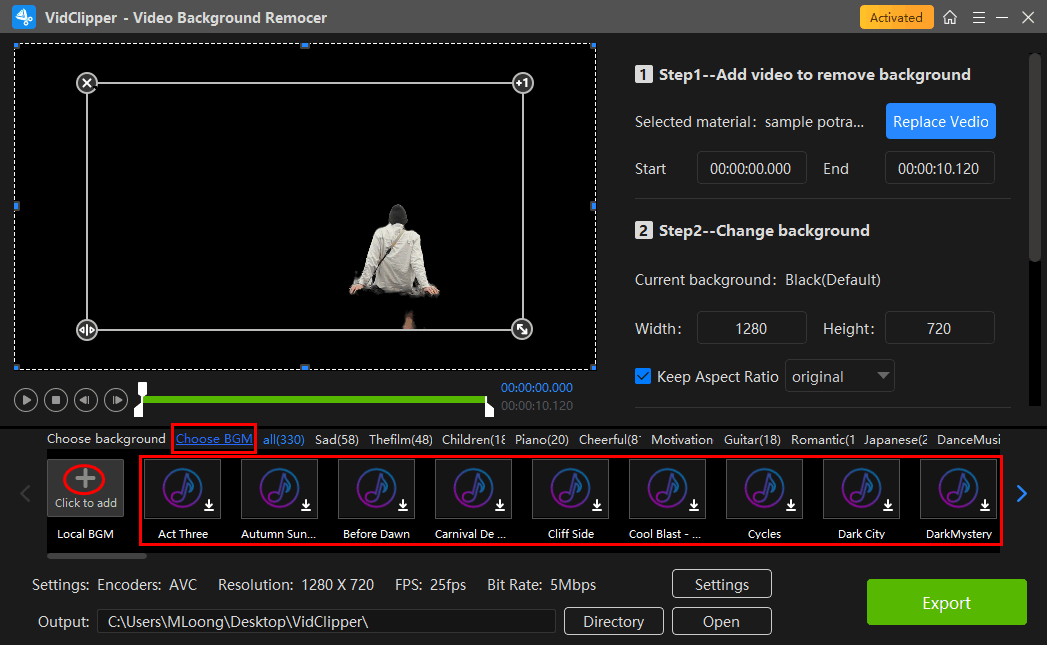1047x645 pixels.
Task: Click the resize arrow handle on frame
Action: (522, 329)
